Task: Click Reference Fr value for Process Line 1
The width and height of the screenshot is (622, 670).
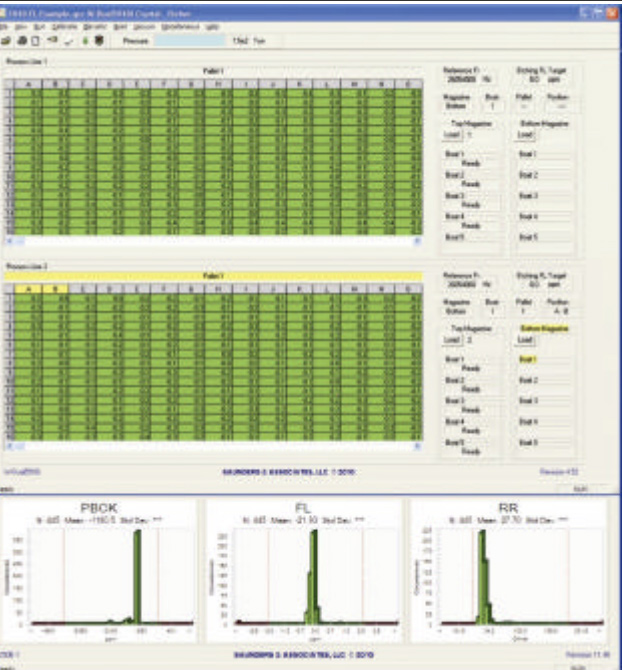Action: [x=461, y=79]
